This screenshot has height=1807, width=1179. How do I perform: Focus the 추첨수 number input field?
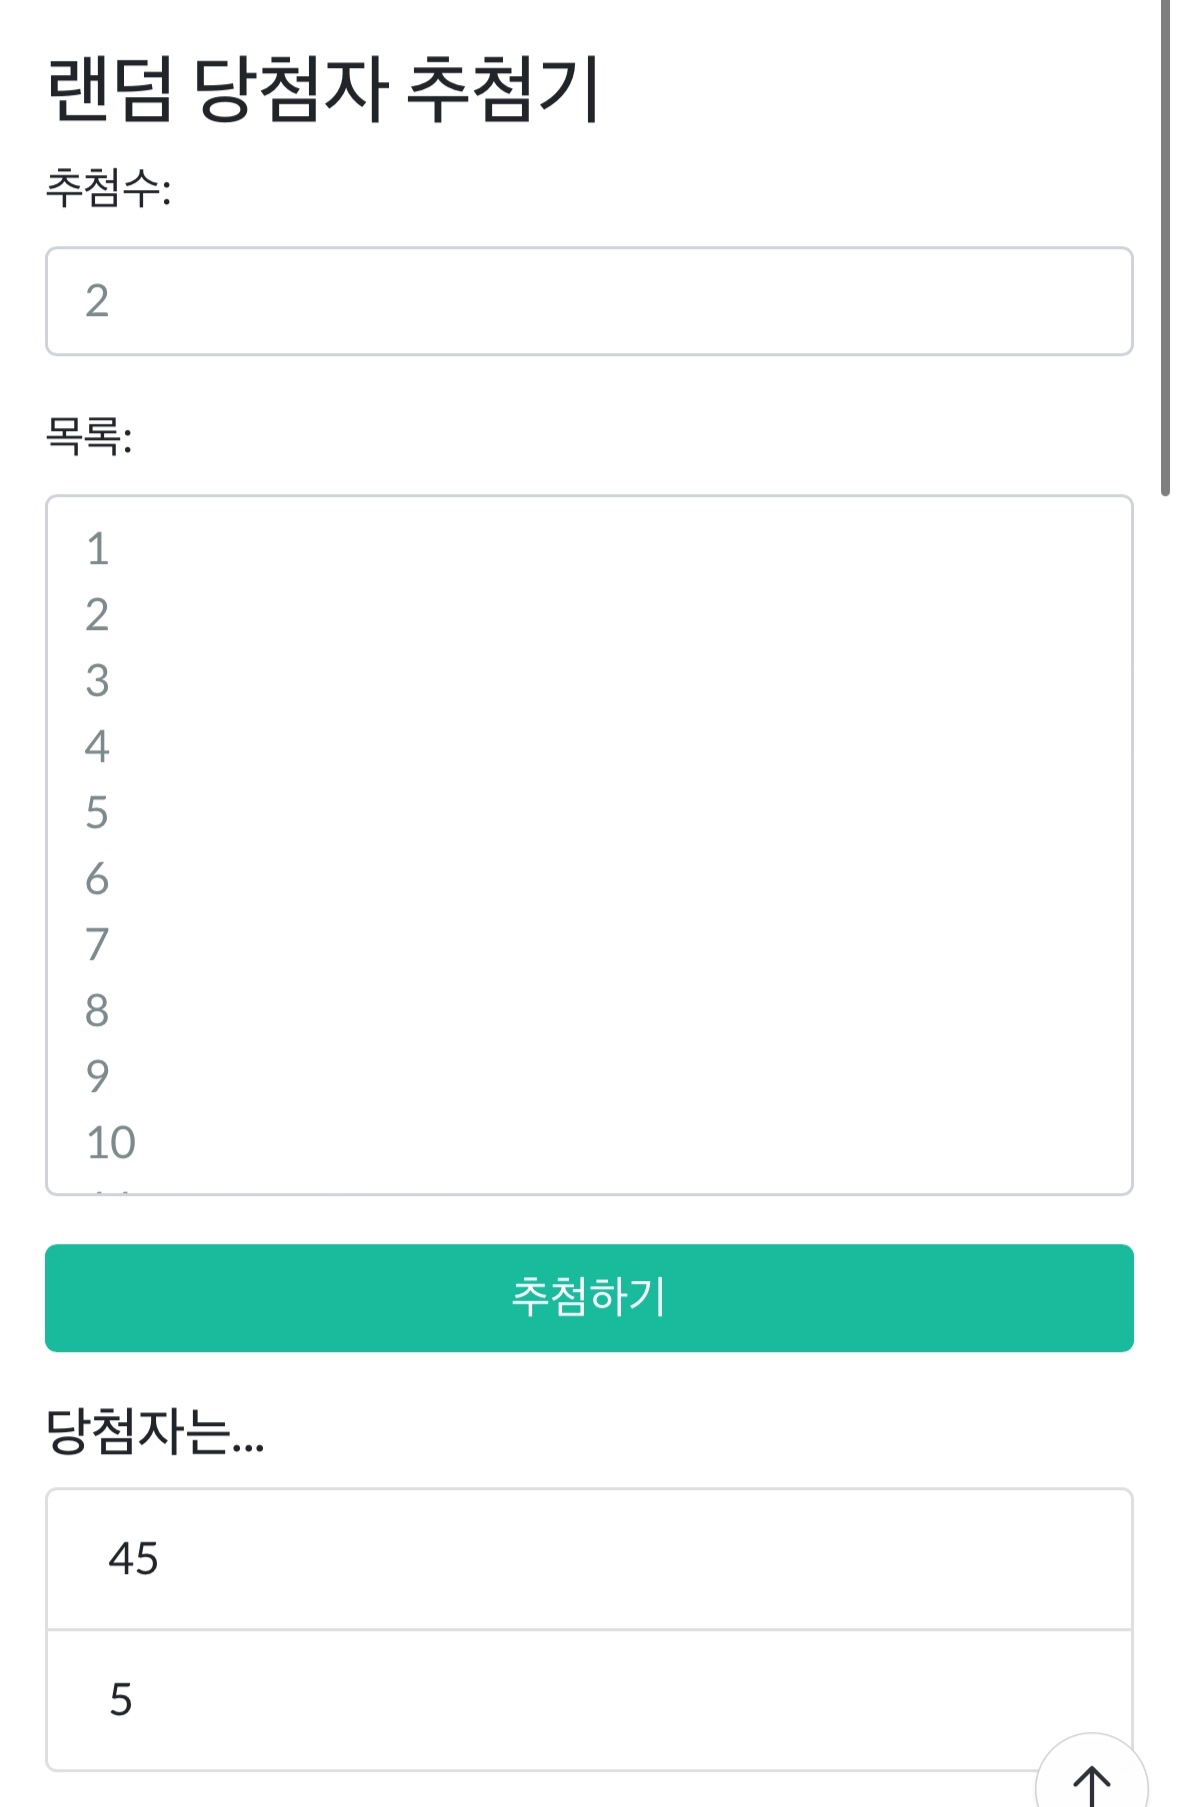[x=588, y=301]
